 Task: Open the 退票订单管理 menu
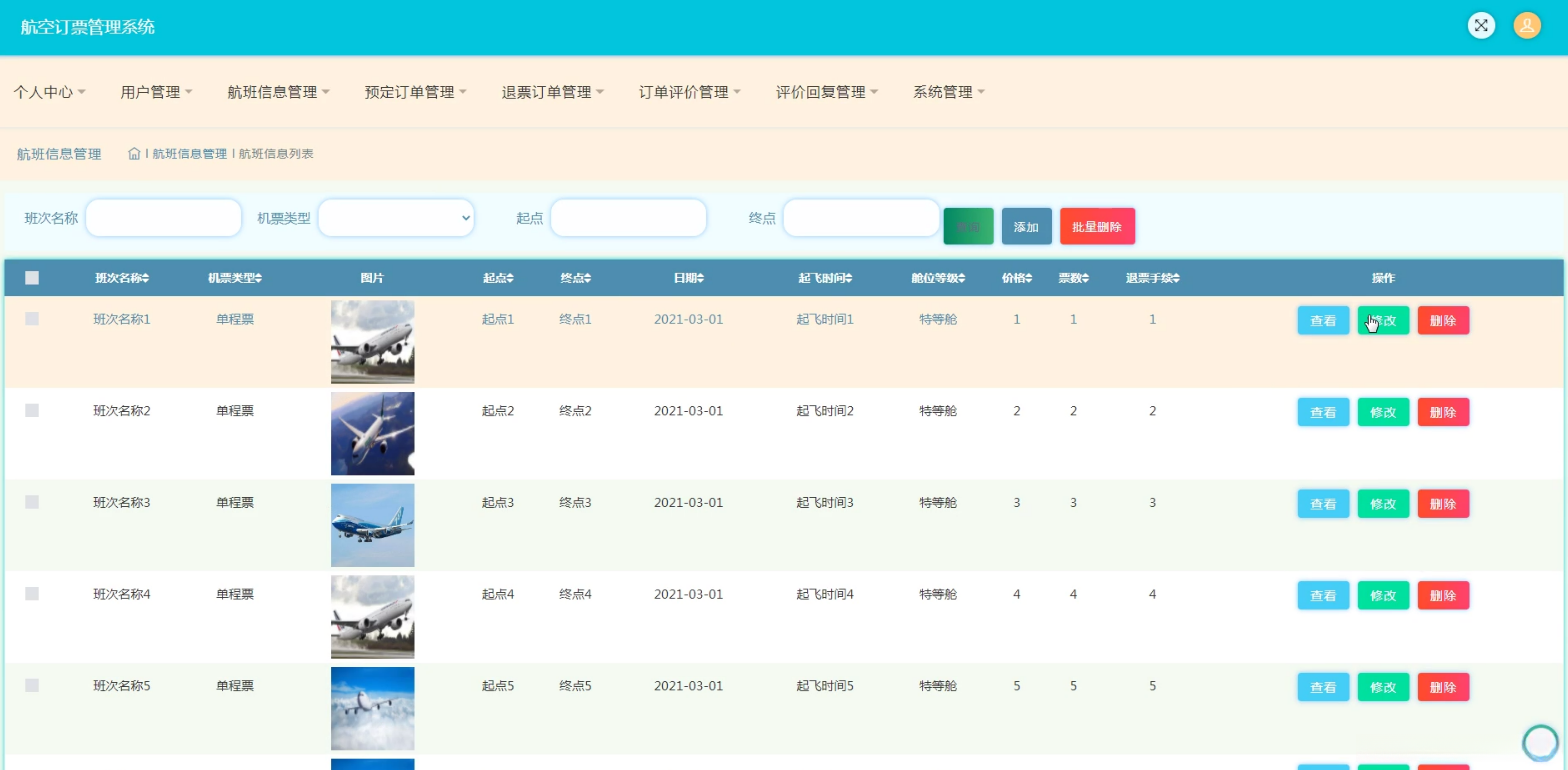553,92
